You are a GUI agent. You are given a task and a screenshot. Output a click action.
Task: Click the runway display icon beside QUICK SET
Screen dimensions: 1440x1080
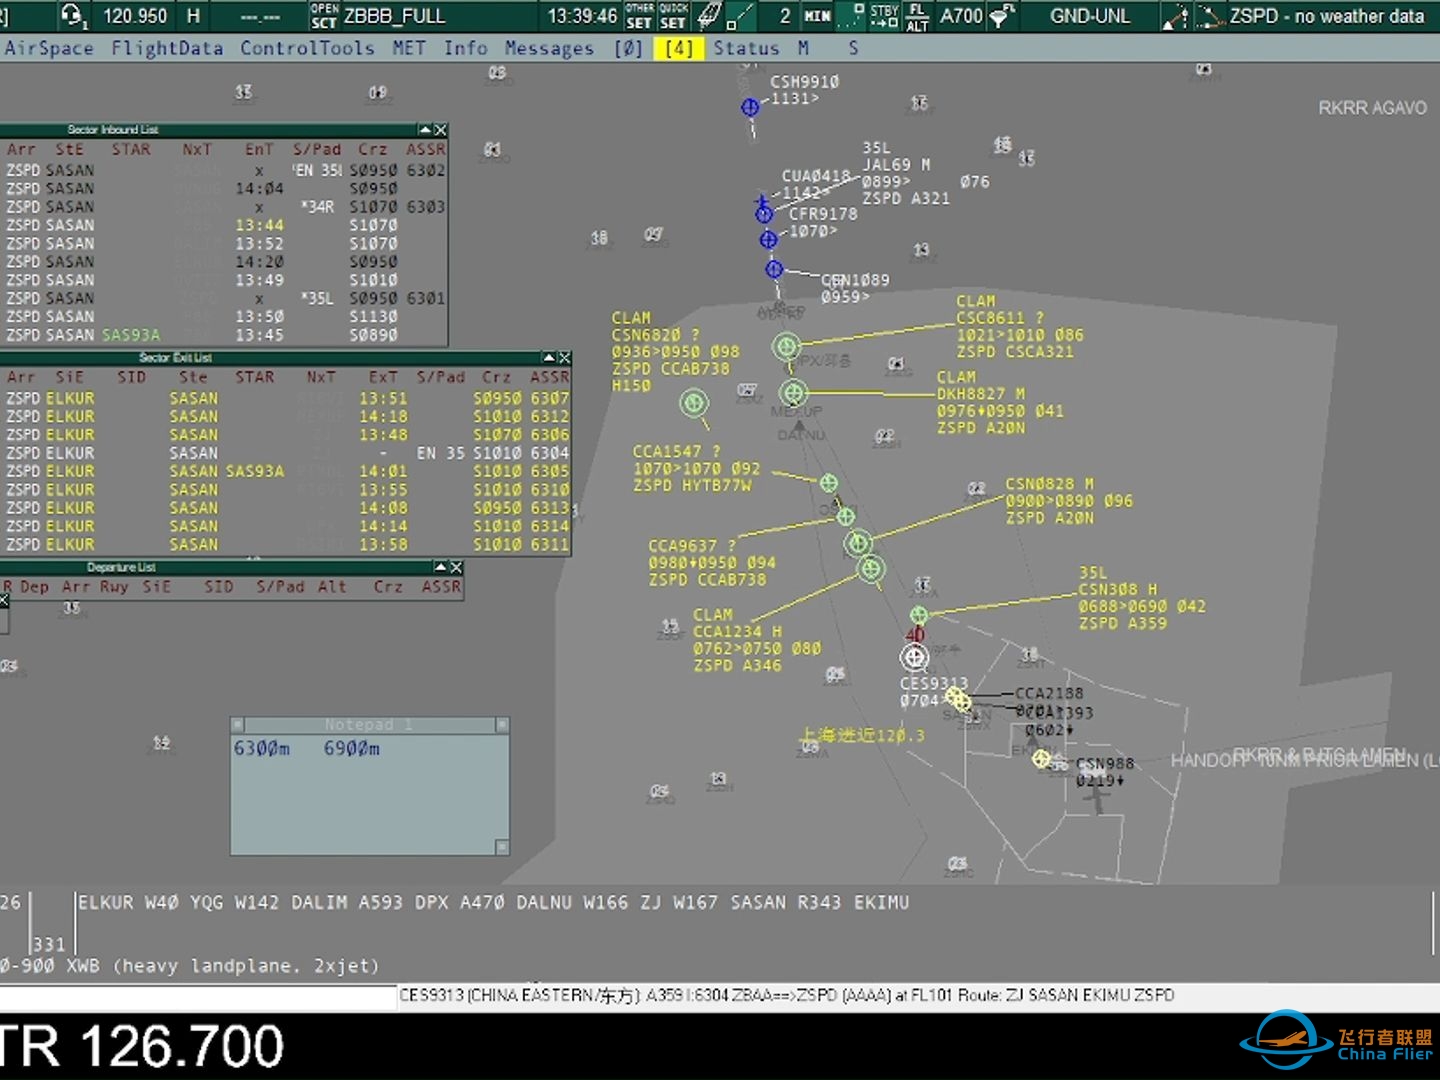709,15
